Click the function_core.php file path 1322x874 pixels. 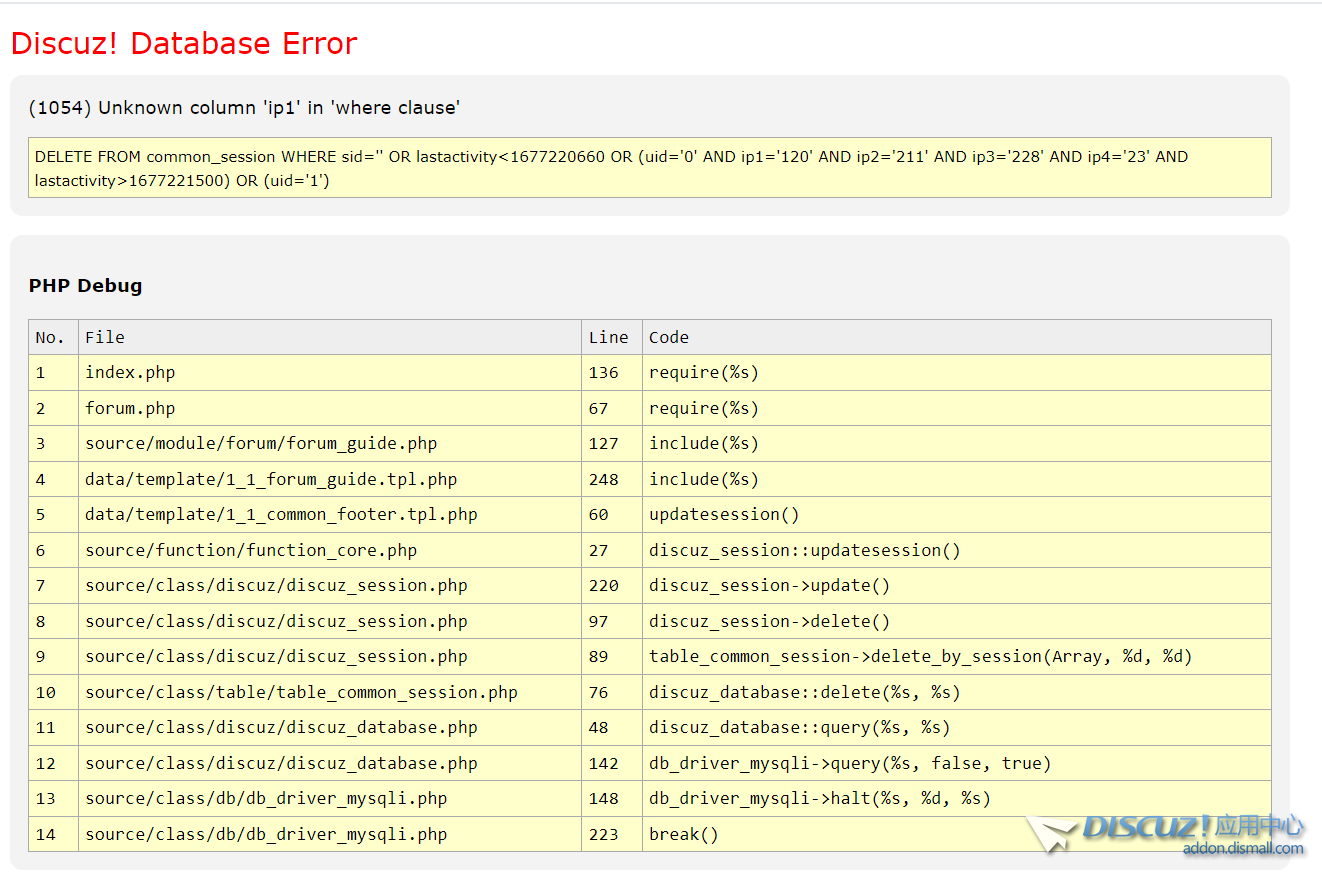[251, 550]
